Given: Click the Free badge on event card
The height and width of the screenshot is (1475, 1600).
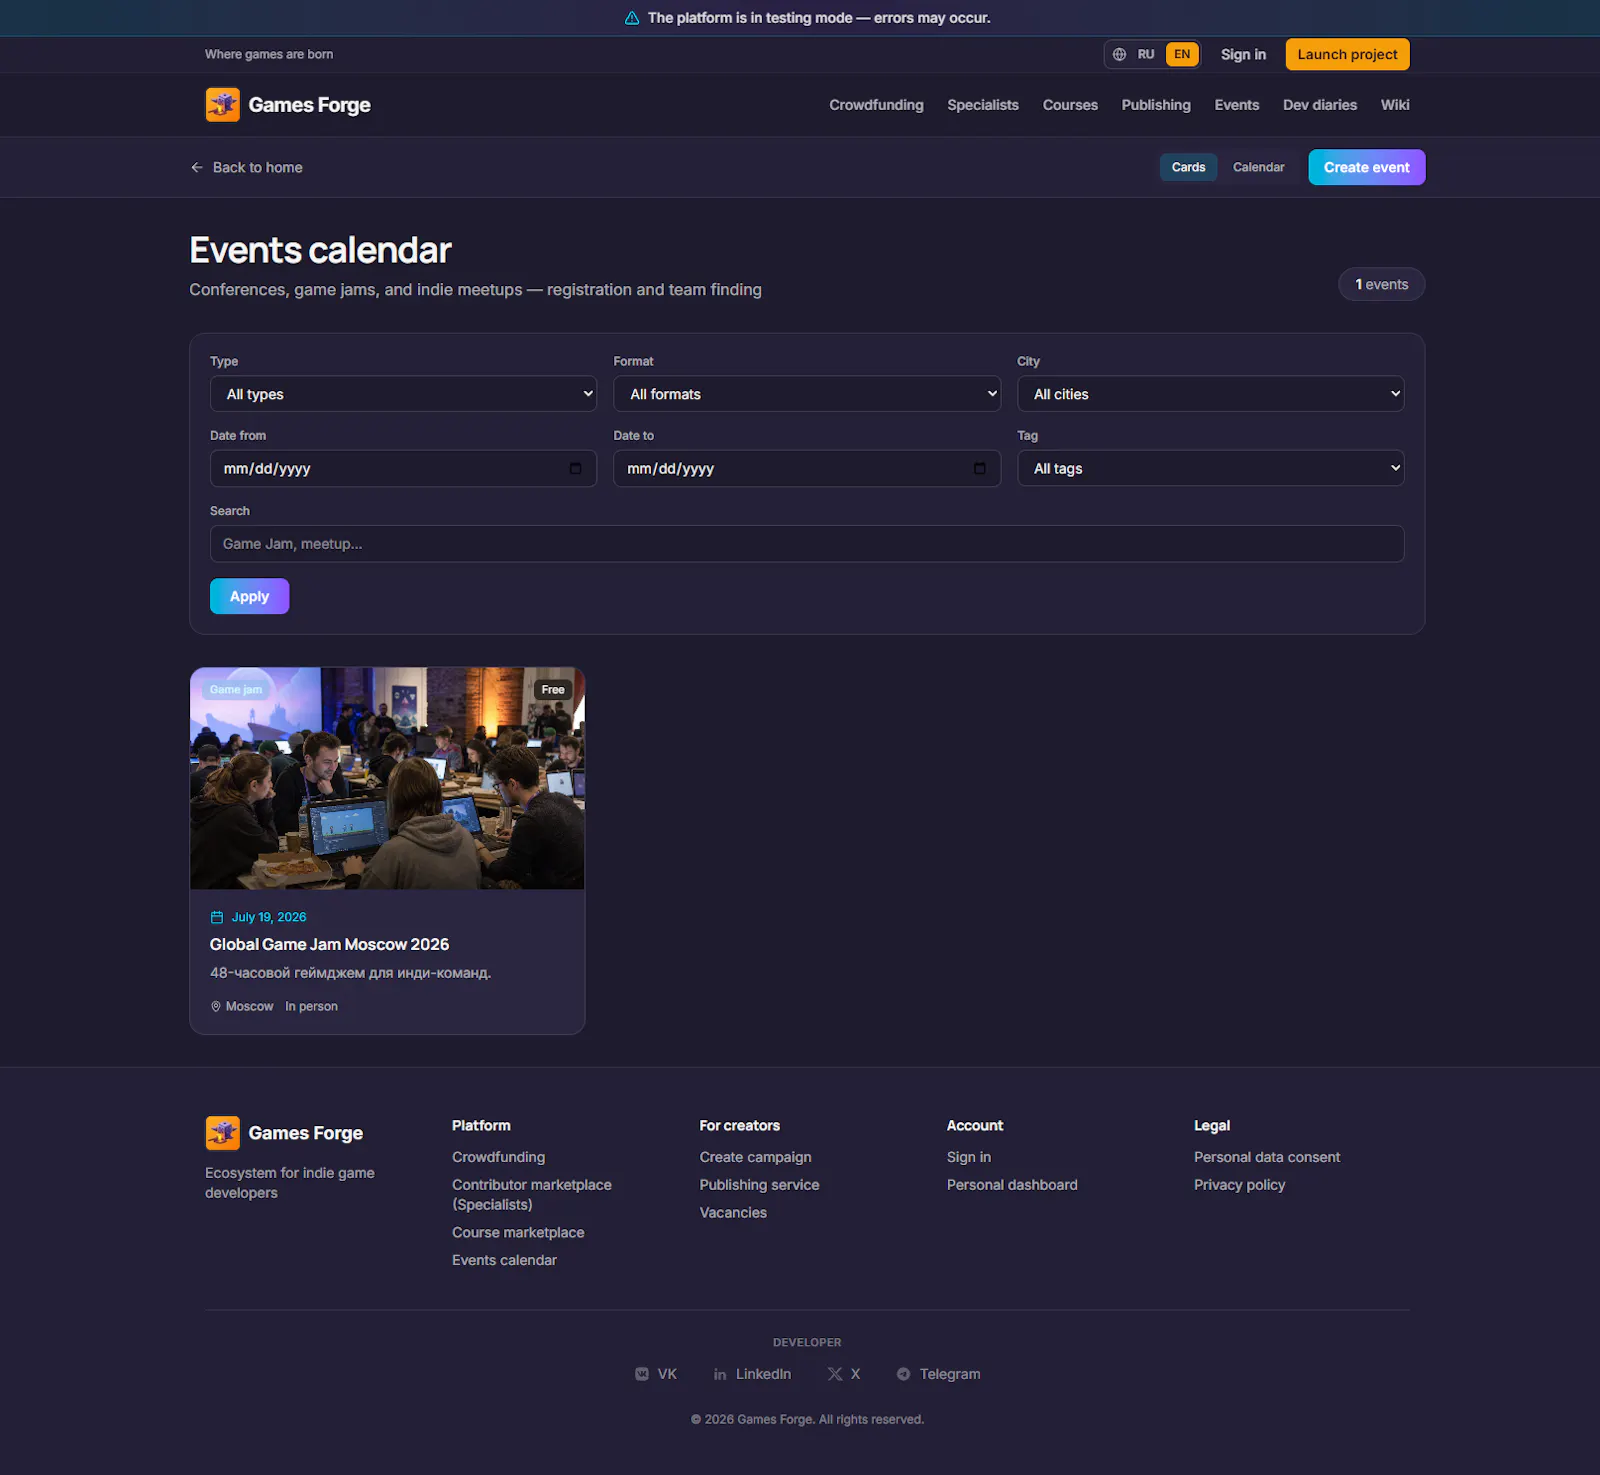Looking at the screenshot, I should pos(553,690).
